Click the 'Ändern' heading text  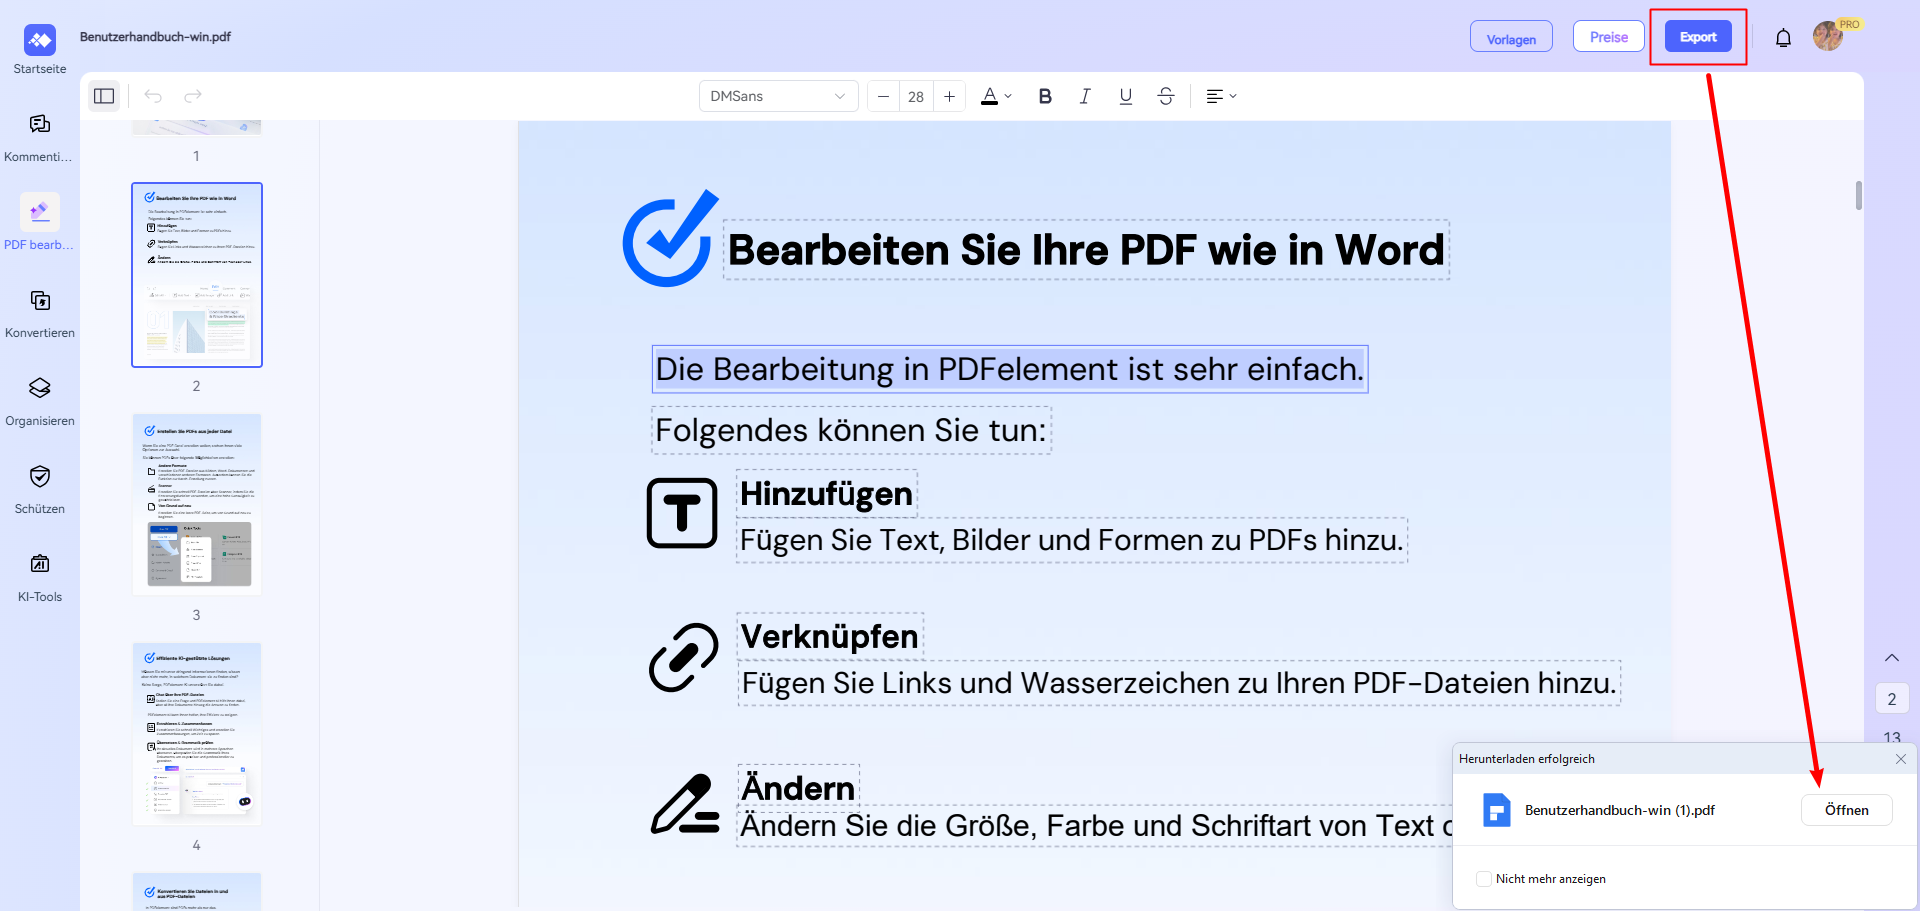click(798, 788)
